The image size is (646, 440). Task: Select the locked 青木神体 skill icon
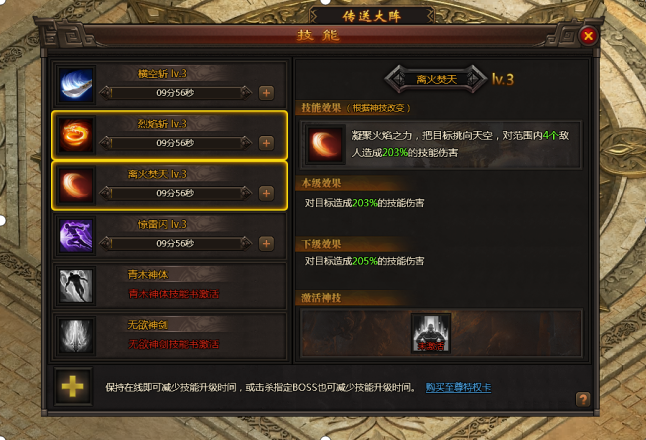76,286
